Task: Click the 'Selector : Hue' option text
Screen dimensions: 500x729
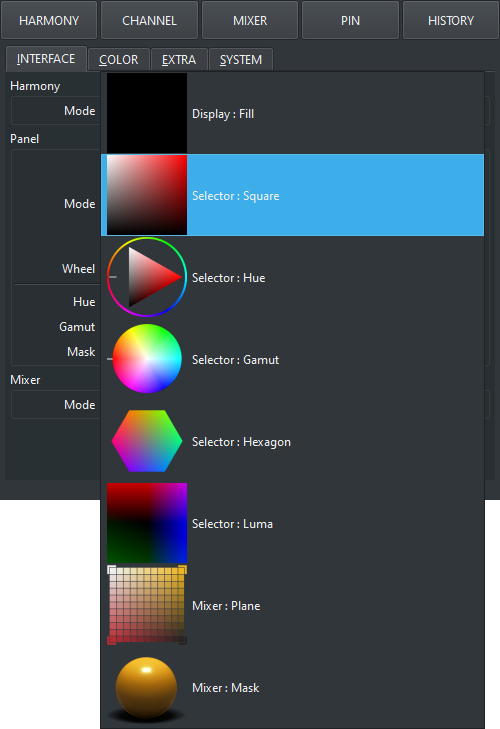Action: click(x=228, y=278)
